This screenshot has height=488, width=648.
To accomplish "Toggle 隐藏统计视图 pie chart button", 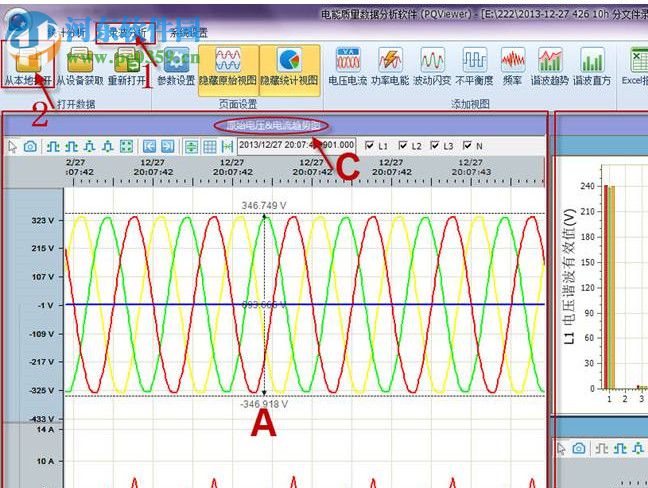I will pyautogui.click(x=289, y=69).
